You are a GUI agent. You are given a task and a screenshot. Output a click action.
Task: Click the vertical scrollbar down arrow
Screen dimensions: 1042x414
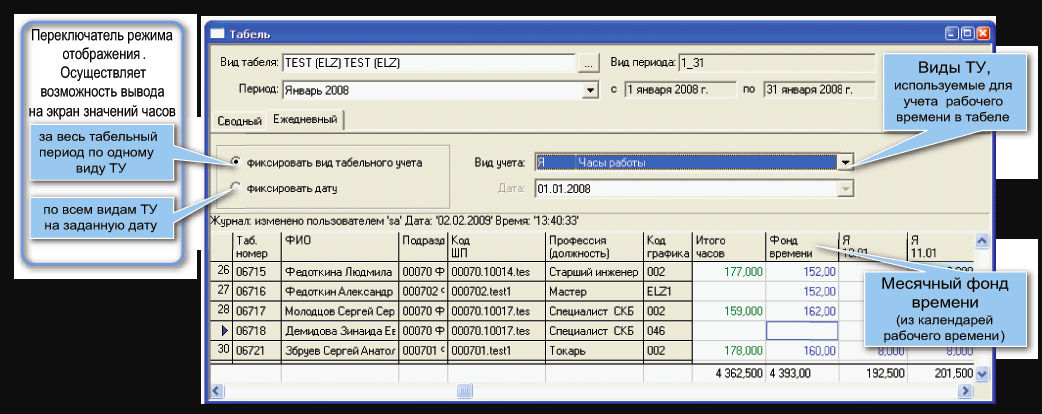pyautogui.click(x=981, y=373)
